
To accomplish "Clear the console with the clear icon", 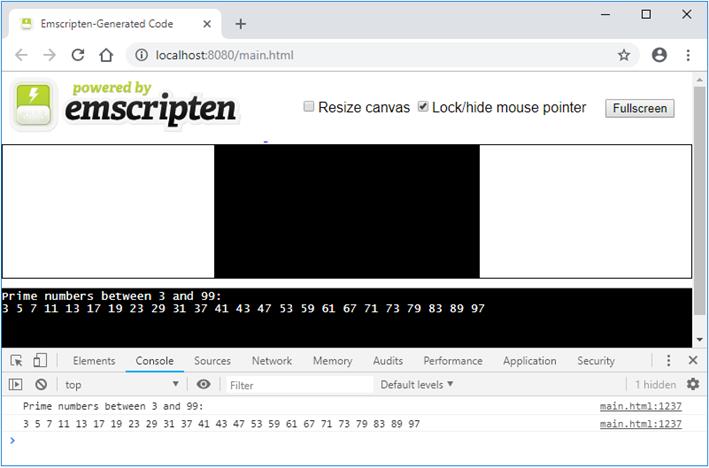I will [41, 384].
